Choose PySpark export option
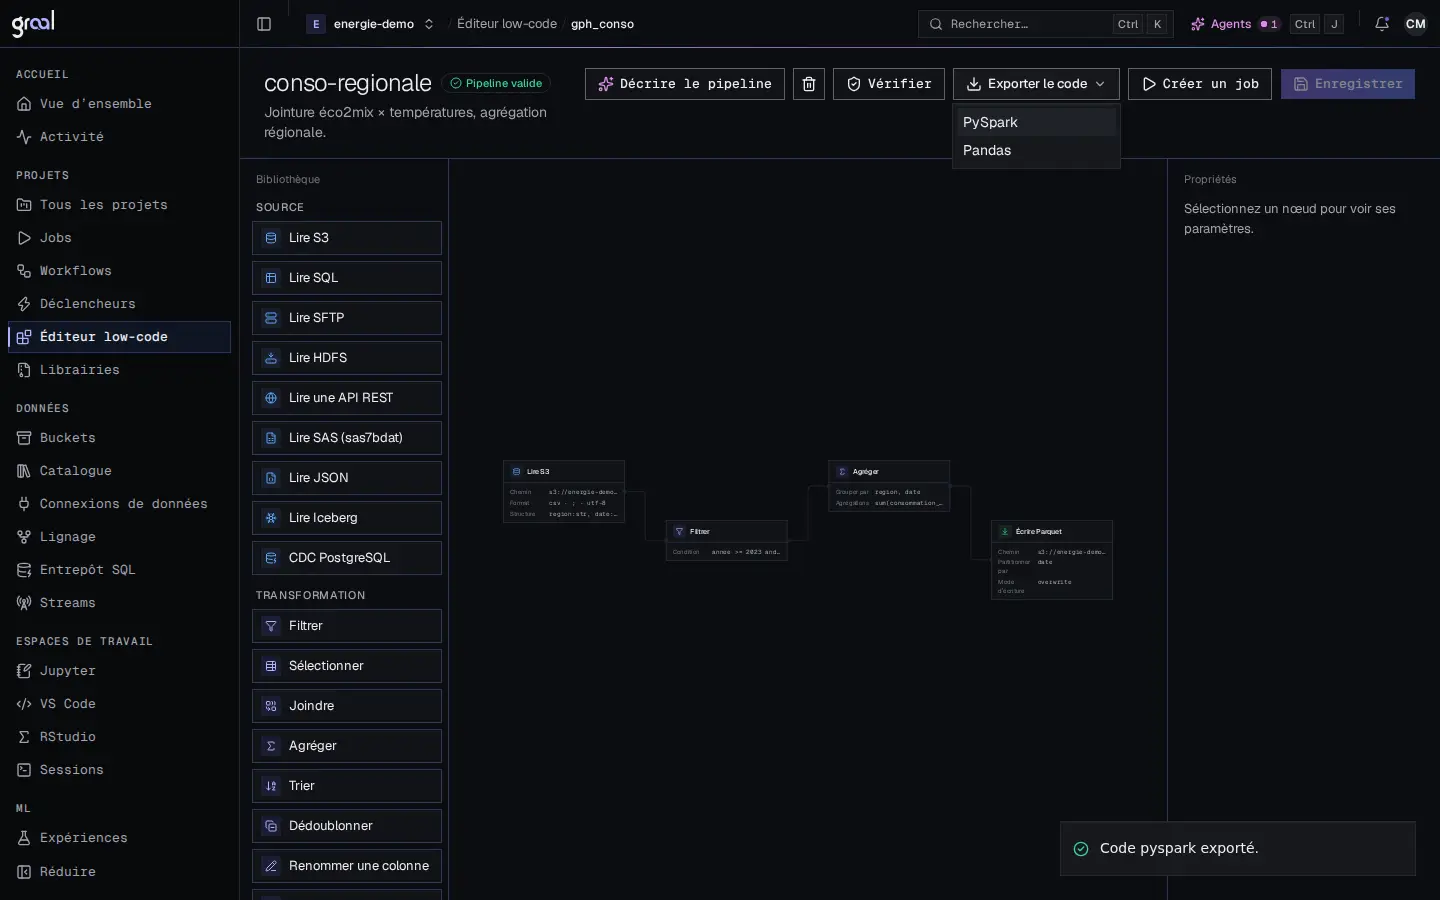Image resolution: width=1440 pixels, height=900 pixels. click(1036, 122)
